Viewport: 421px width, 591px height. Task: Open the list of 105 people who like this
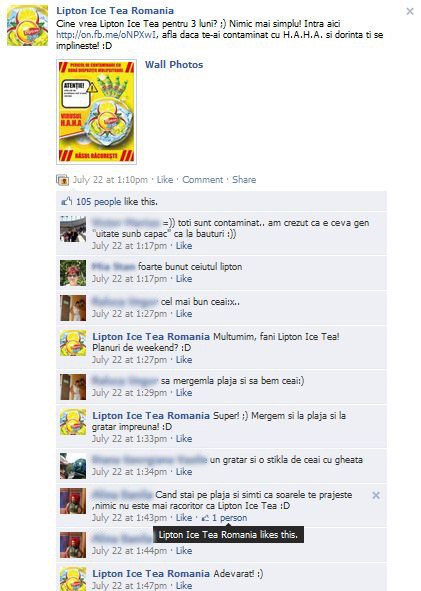point(99,202)
